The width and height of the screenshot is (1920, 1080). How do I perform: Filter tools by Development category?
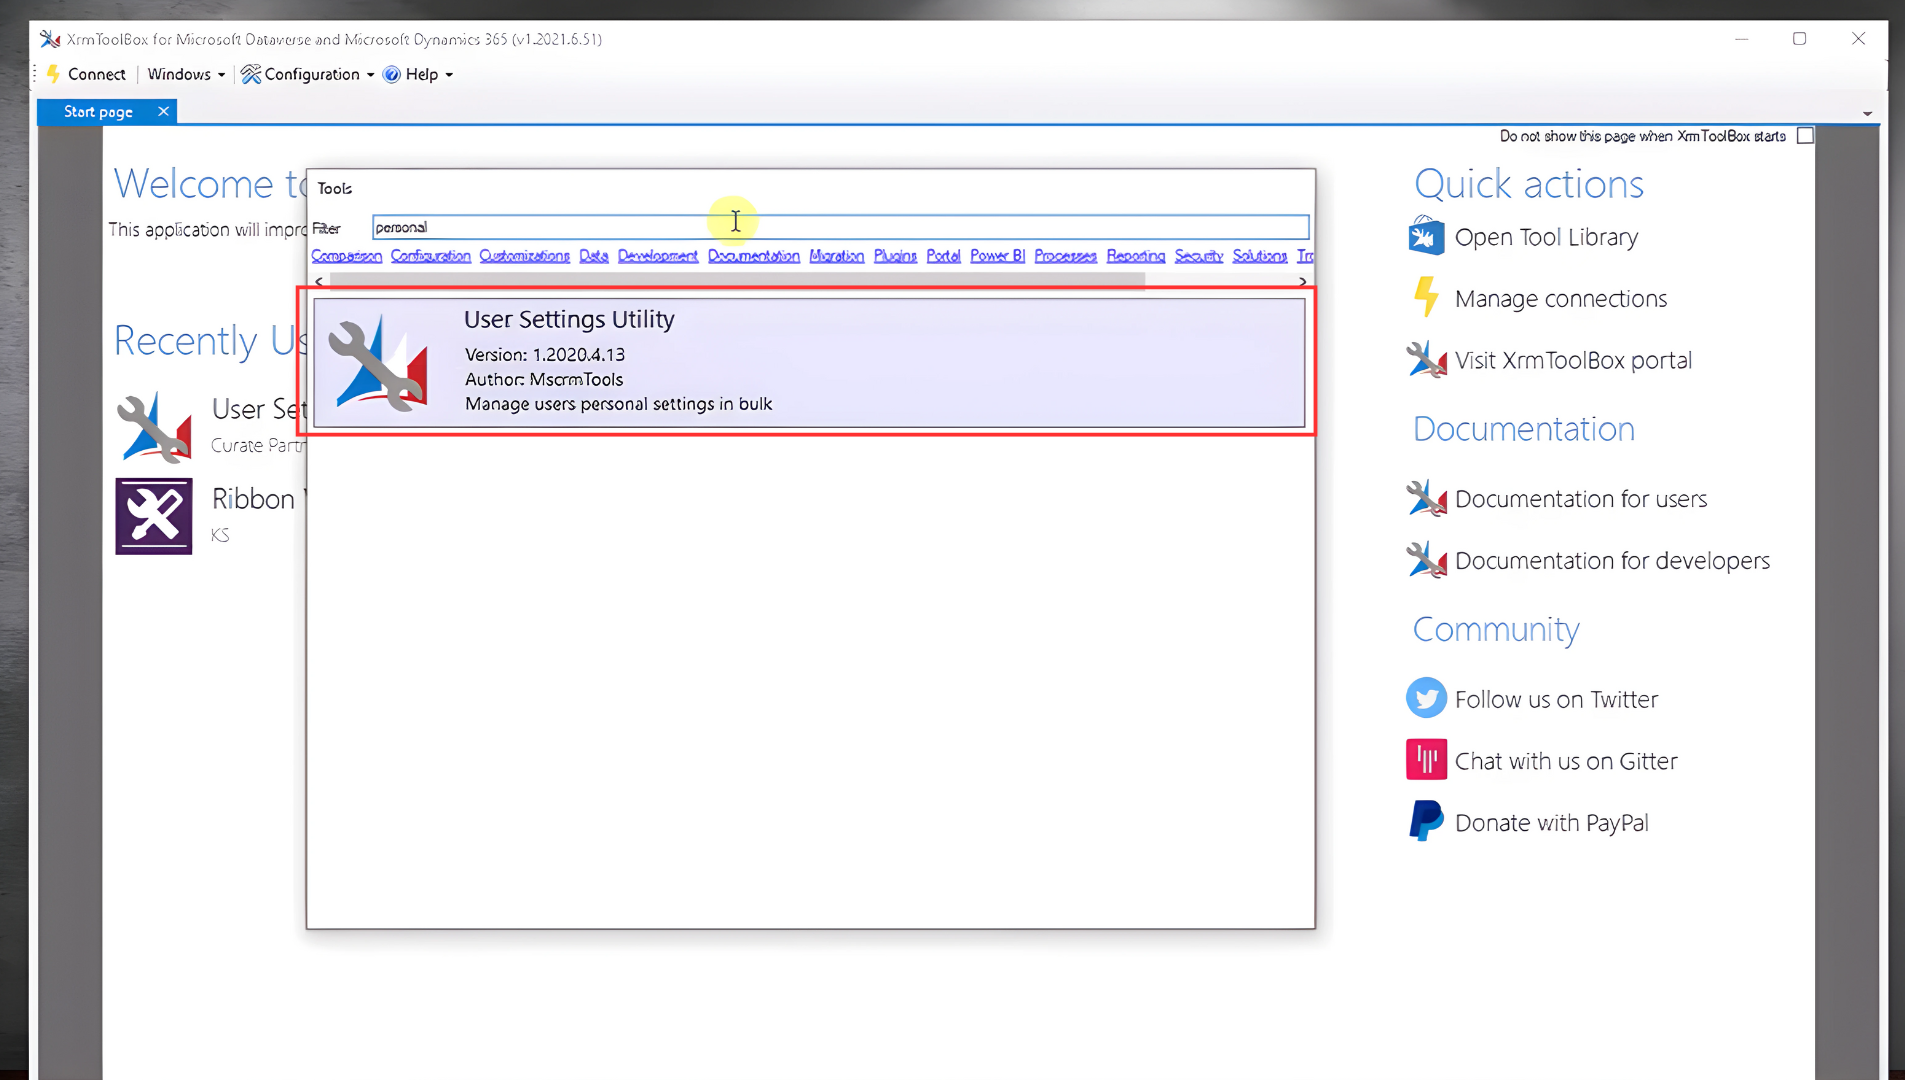click(657, 256)
